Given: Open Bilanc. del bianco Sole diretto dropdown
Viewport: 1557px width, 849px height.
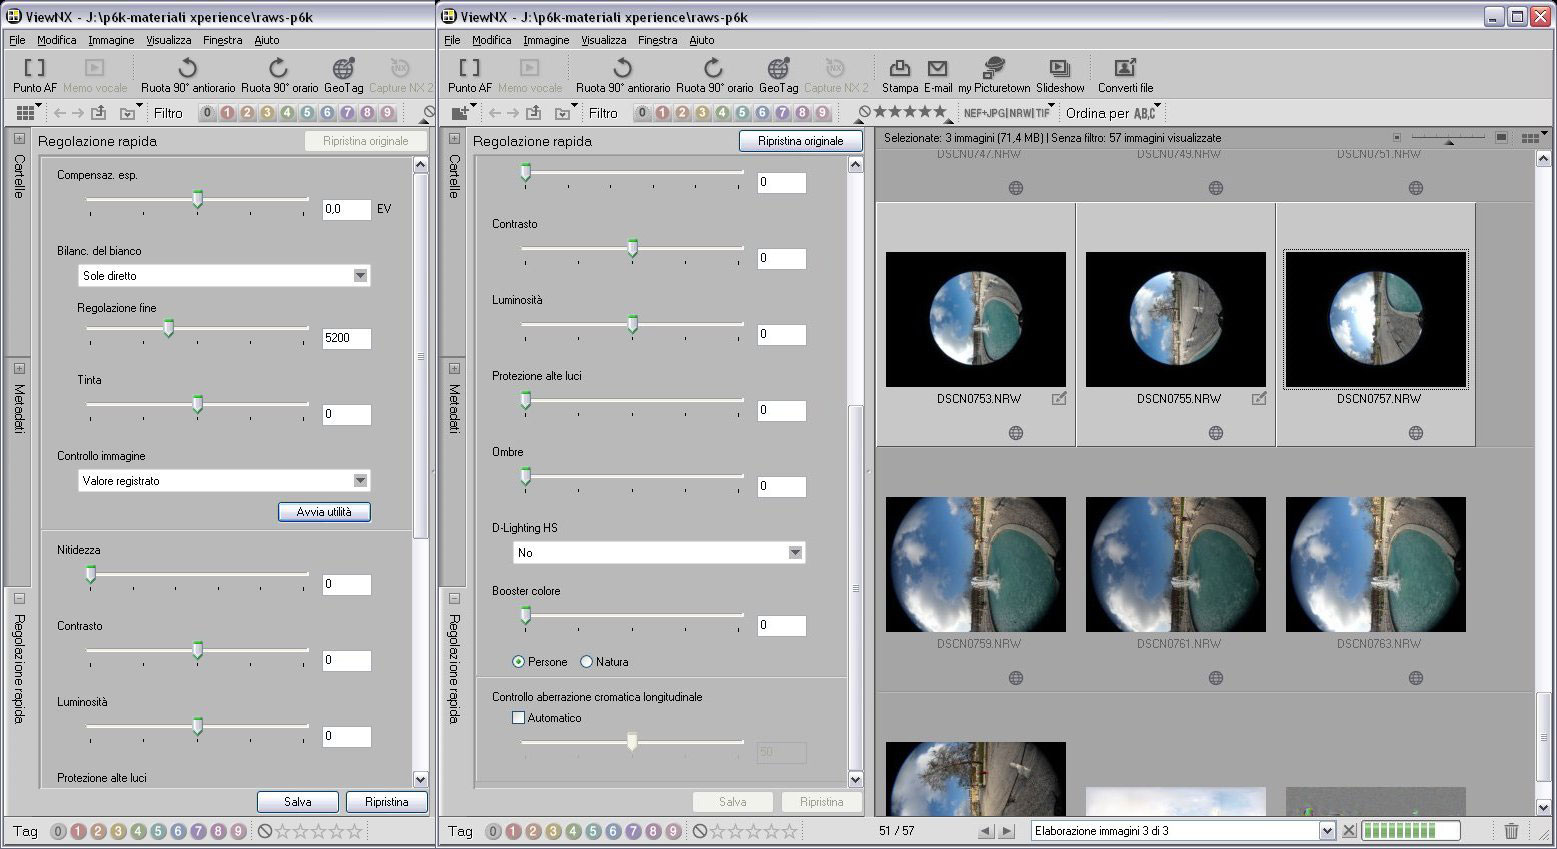Looking at the screenshot, I should pyautogui.click(x=224, y=275).
